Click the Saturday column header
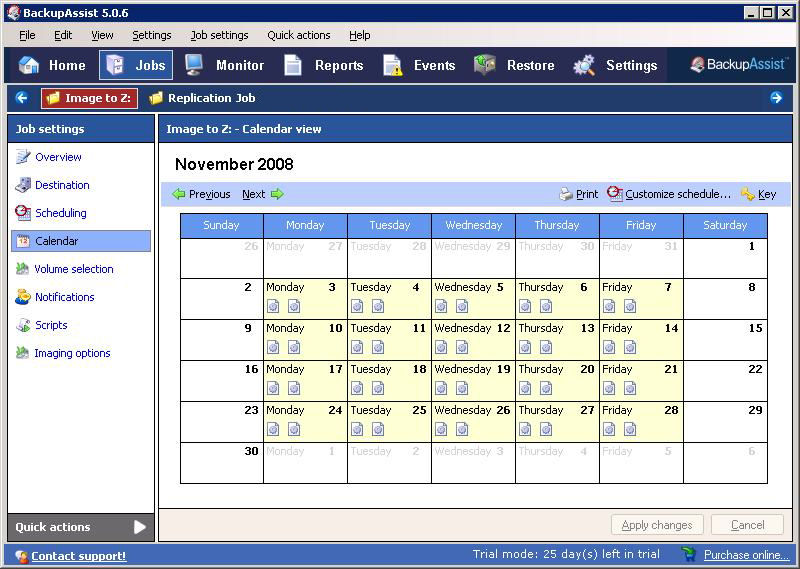Screen dimensions: 800x569 pyautogui.click(x=725, y=226)
